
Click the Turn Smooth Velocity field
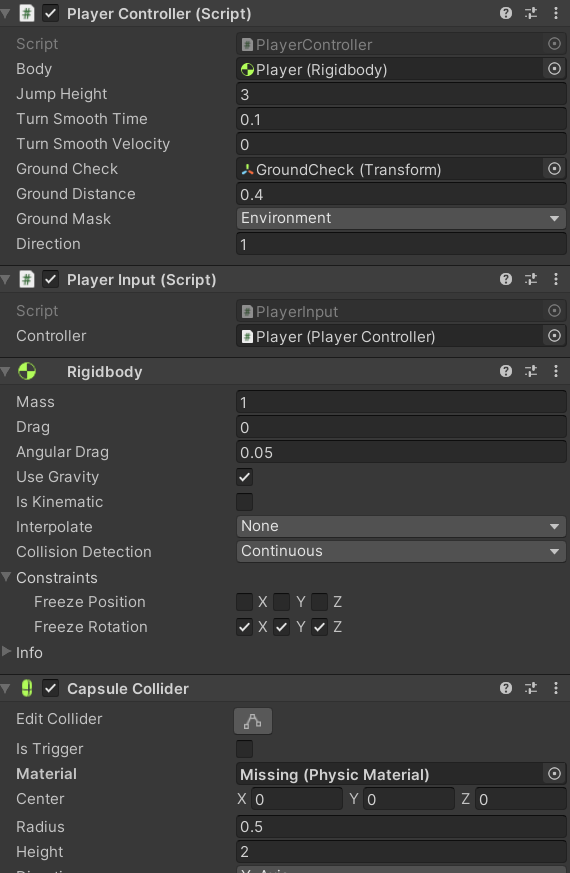401,144
